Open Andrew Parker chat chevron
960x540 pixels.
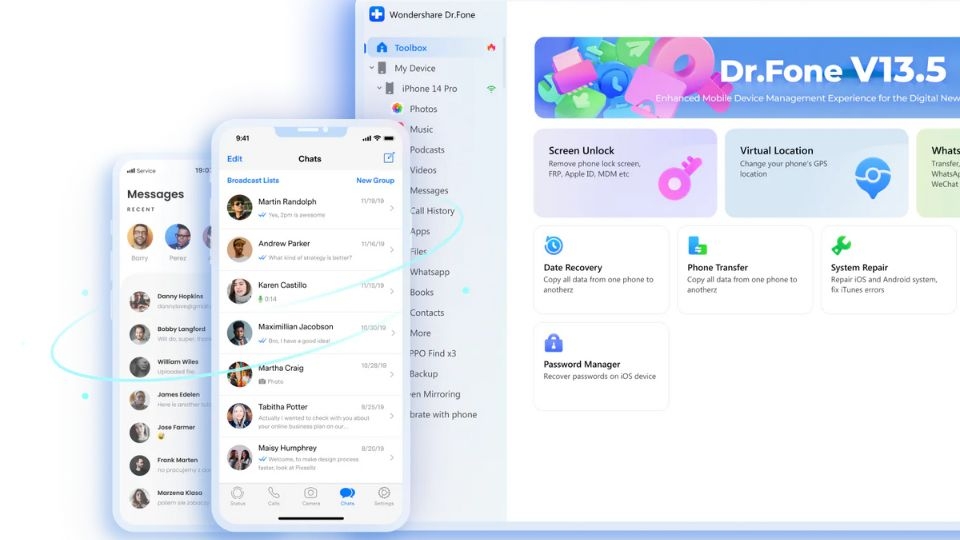point(392,250)
